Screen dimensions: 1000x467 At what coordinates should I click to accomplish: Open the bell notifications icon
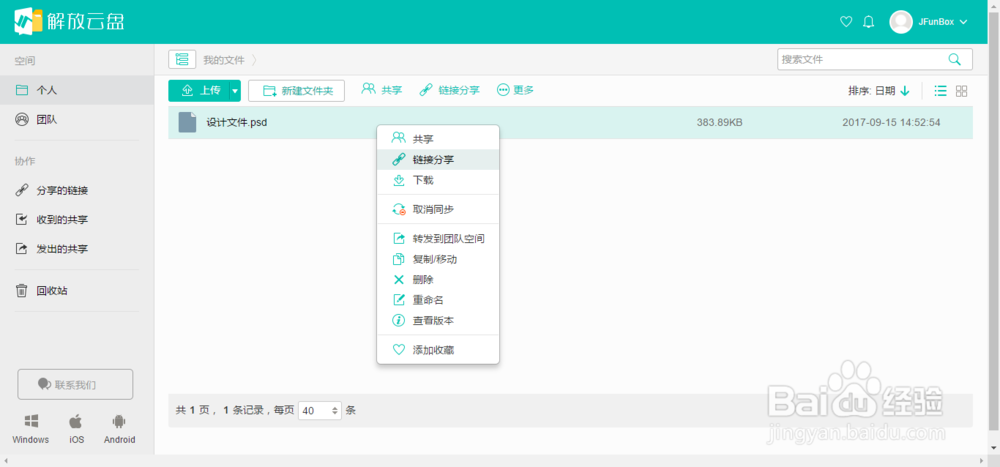pos(868,22)
